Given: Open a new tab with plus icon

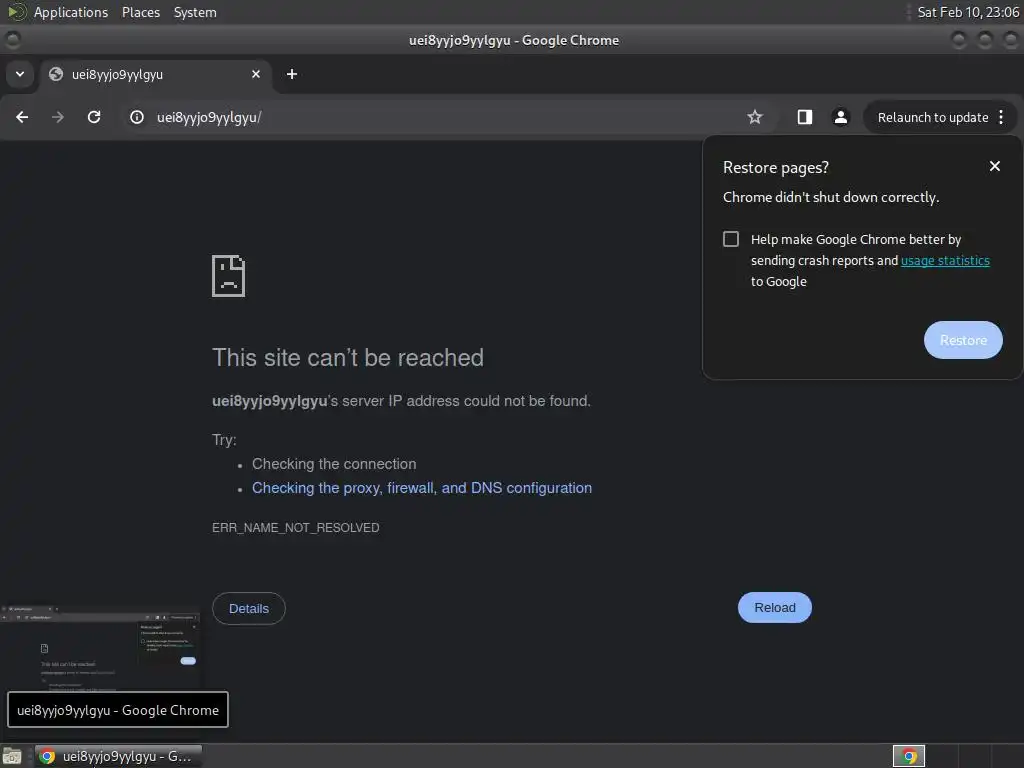Looking at the screenshot, I should [x=292, y=74].
